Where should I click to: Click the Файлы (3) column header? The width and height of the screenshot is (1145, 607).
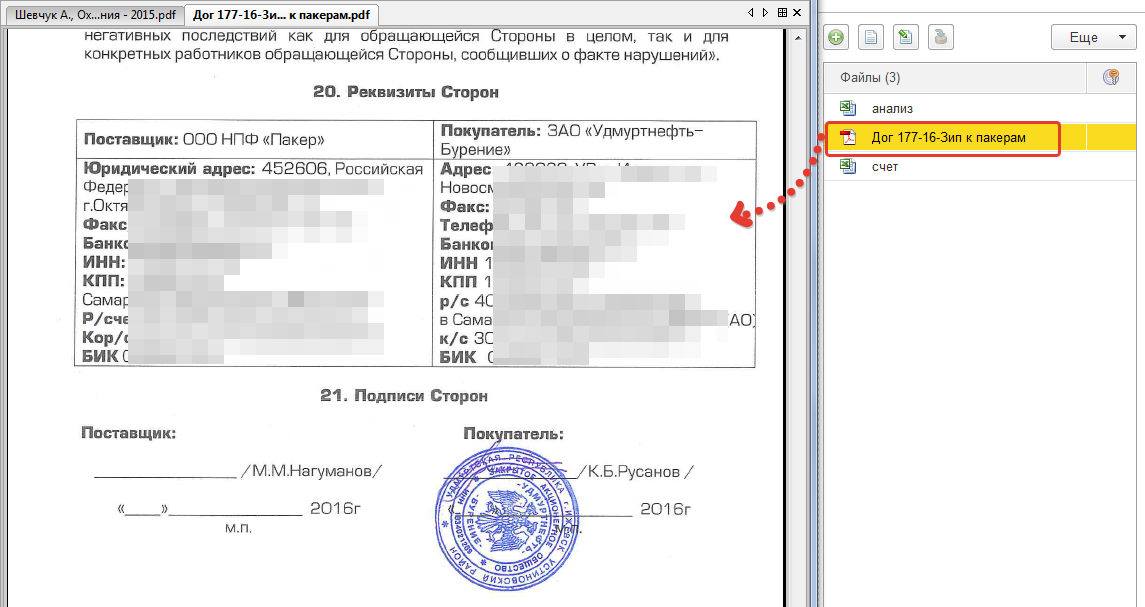coord(954,77)
